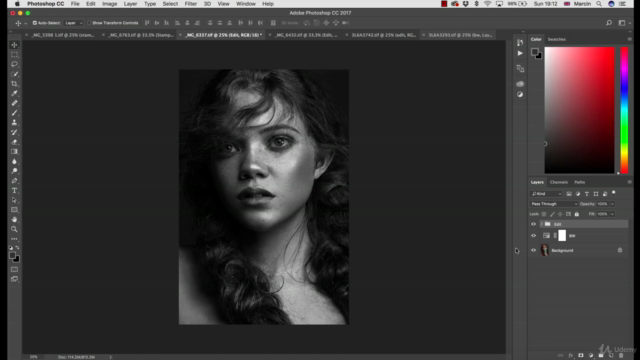
Task: Switch to the _MG_6763.tif document tab
Action: coord(141,35)
